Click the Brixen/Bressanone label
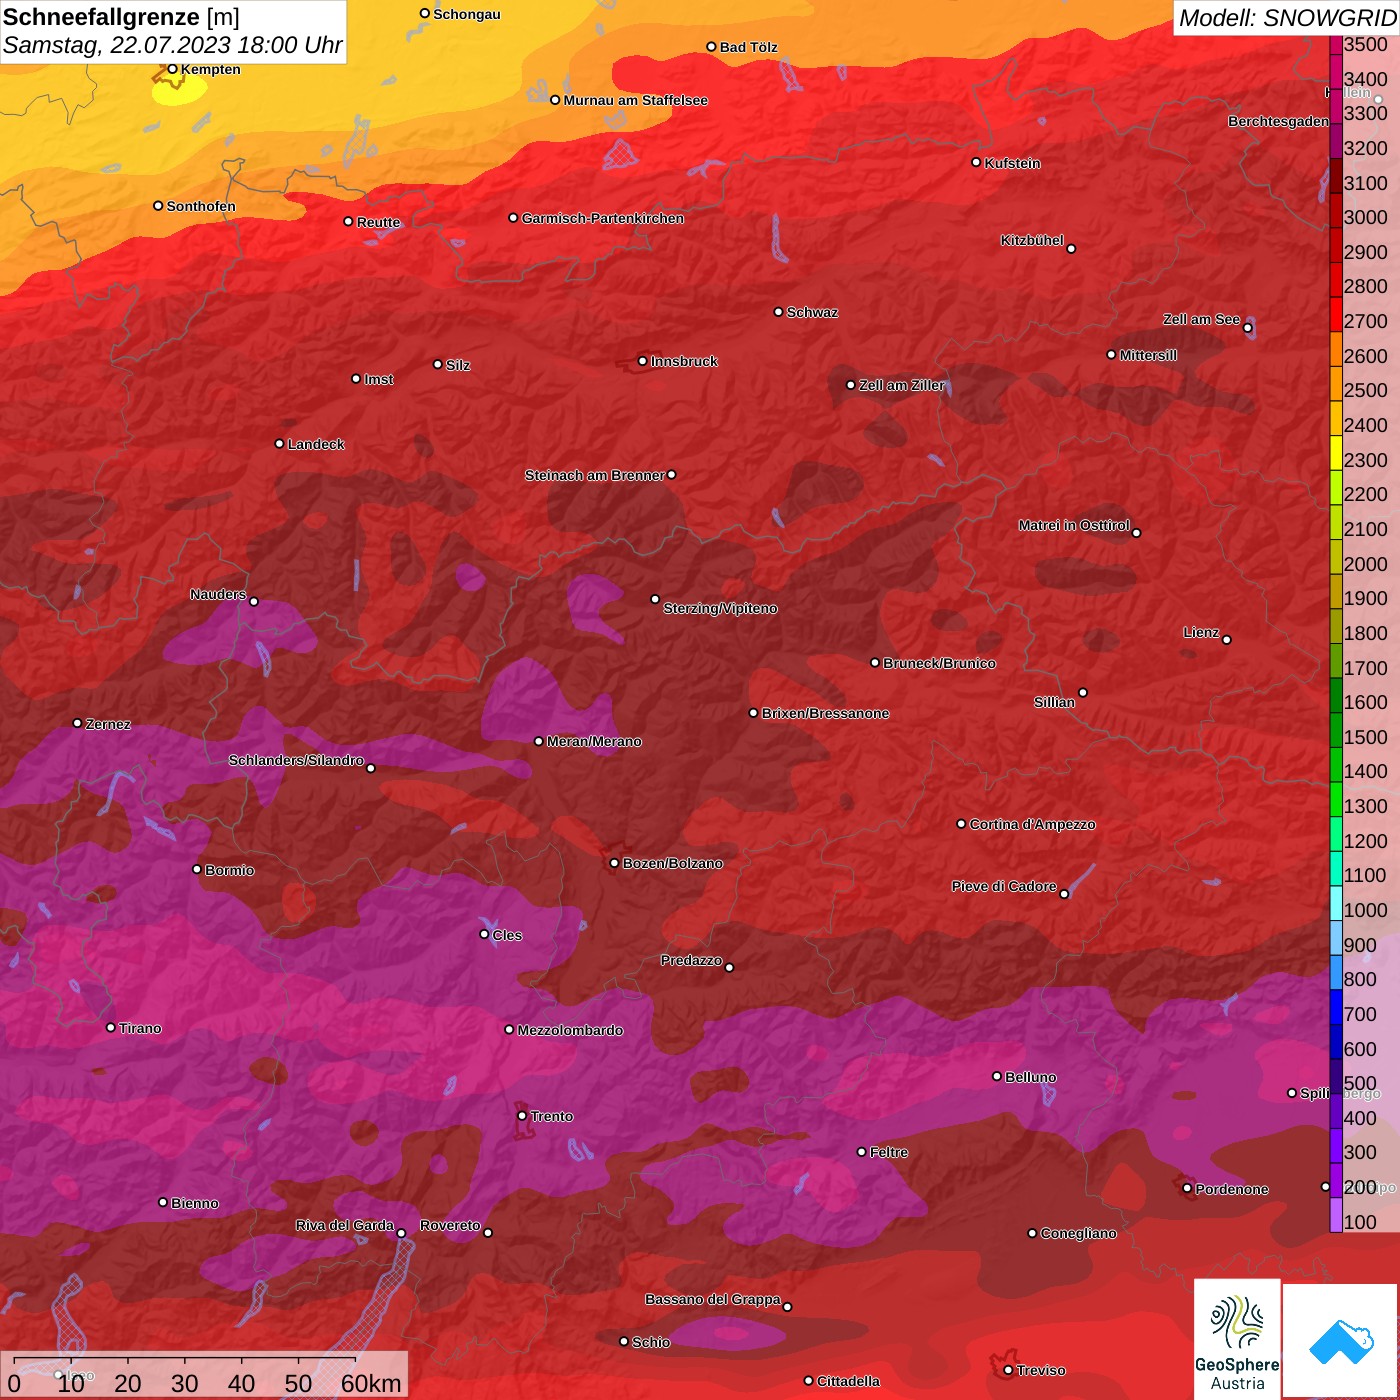The width and height of the screenshot is (1400, 1400). pos(825,713)
